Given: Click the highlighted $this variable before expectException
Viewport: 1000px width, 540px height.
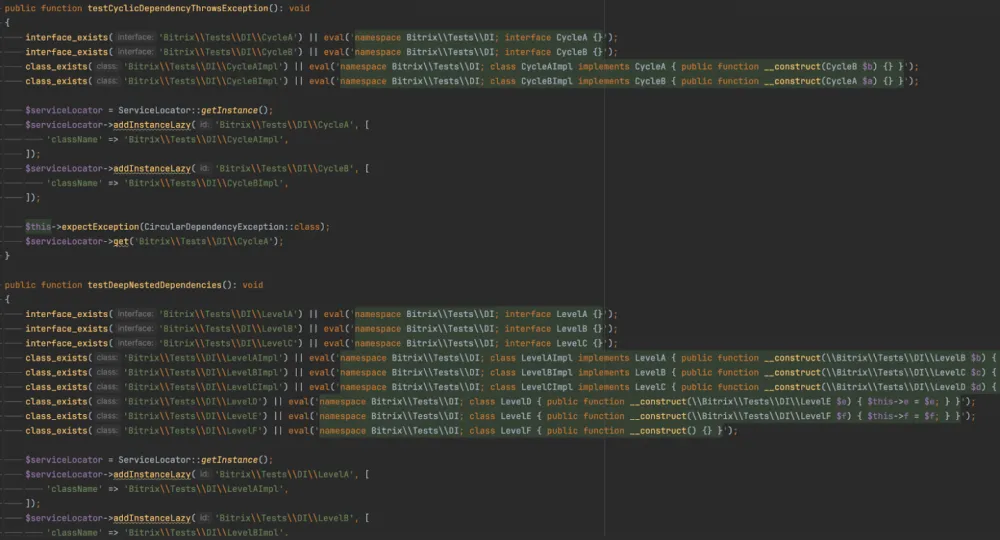Looking at the screenshot, I should click(x=38, y=227).
